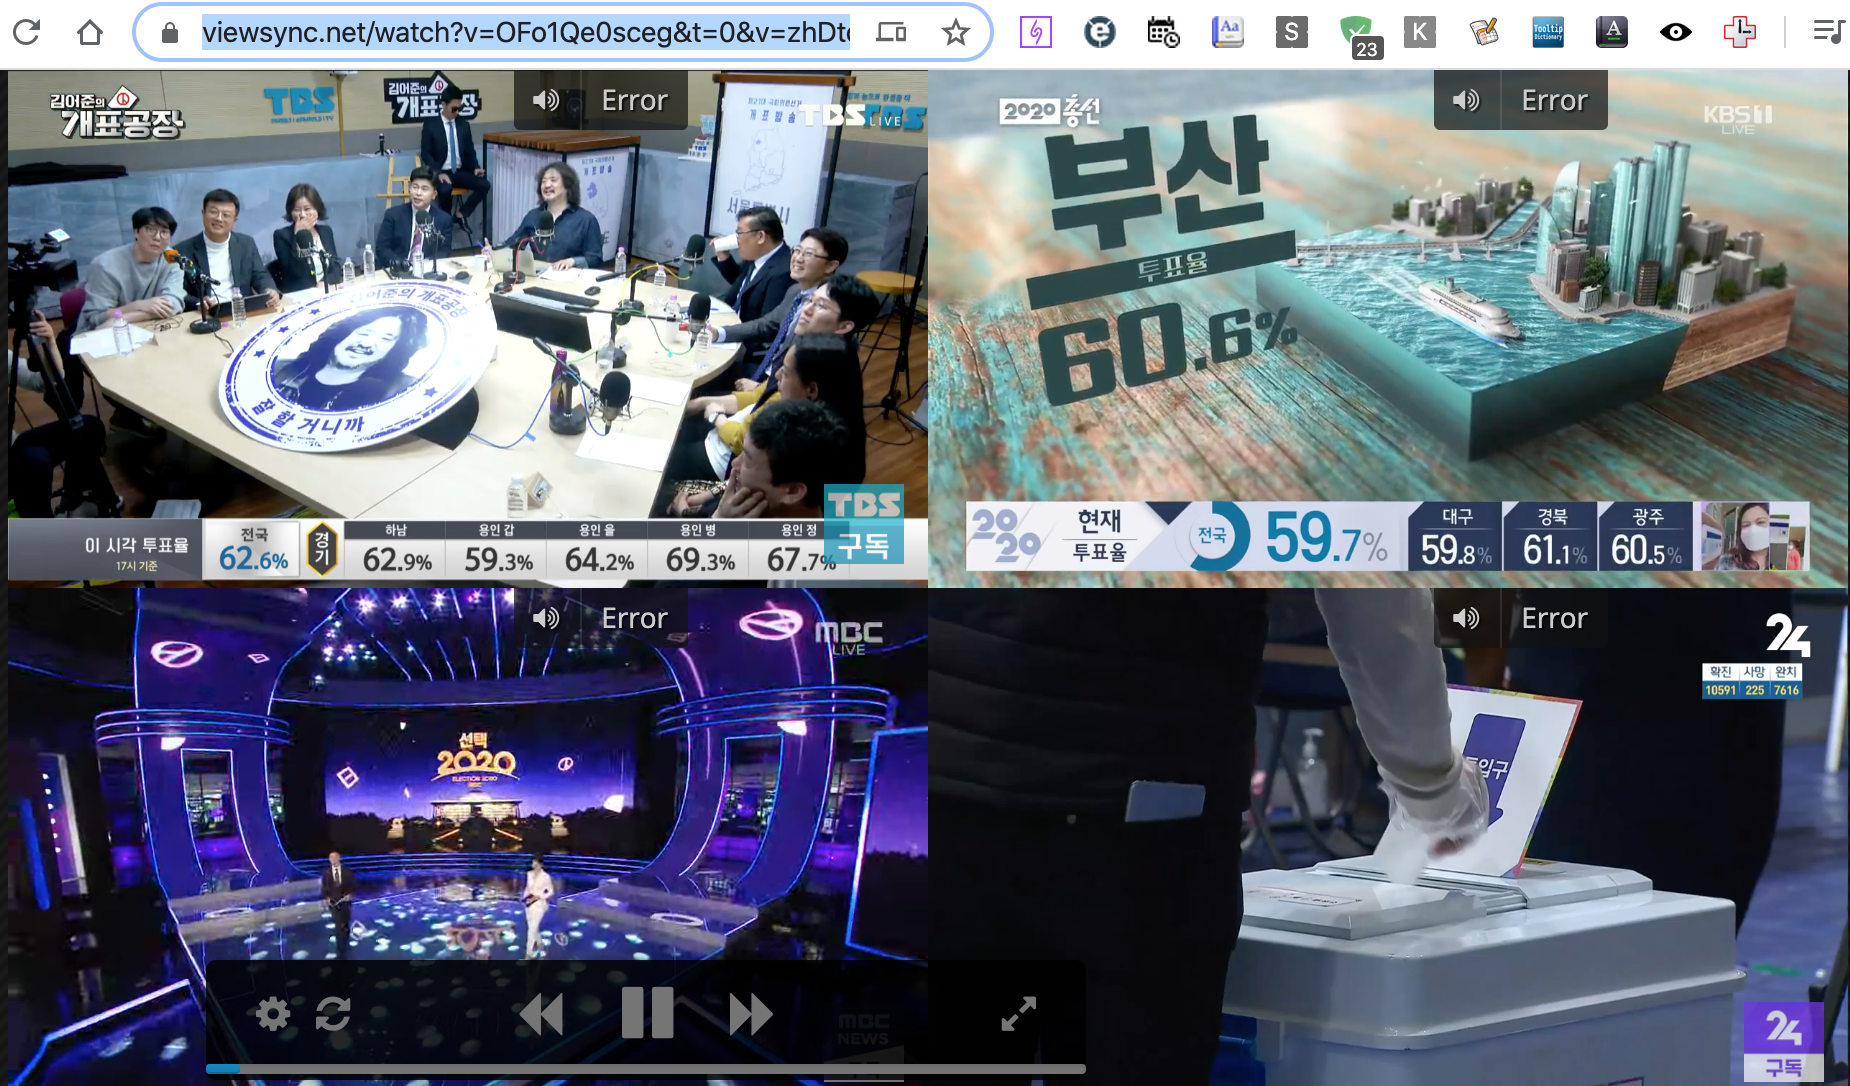The width and height of the screenshot is (1850, 1086).
Task: Mute the TBS top-left video speaker
Action: coord(546,100)
